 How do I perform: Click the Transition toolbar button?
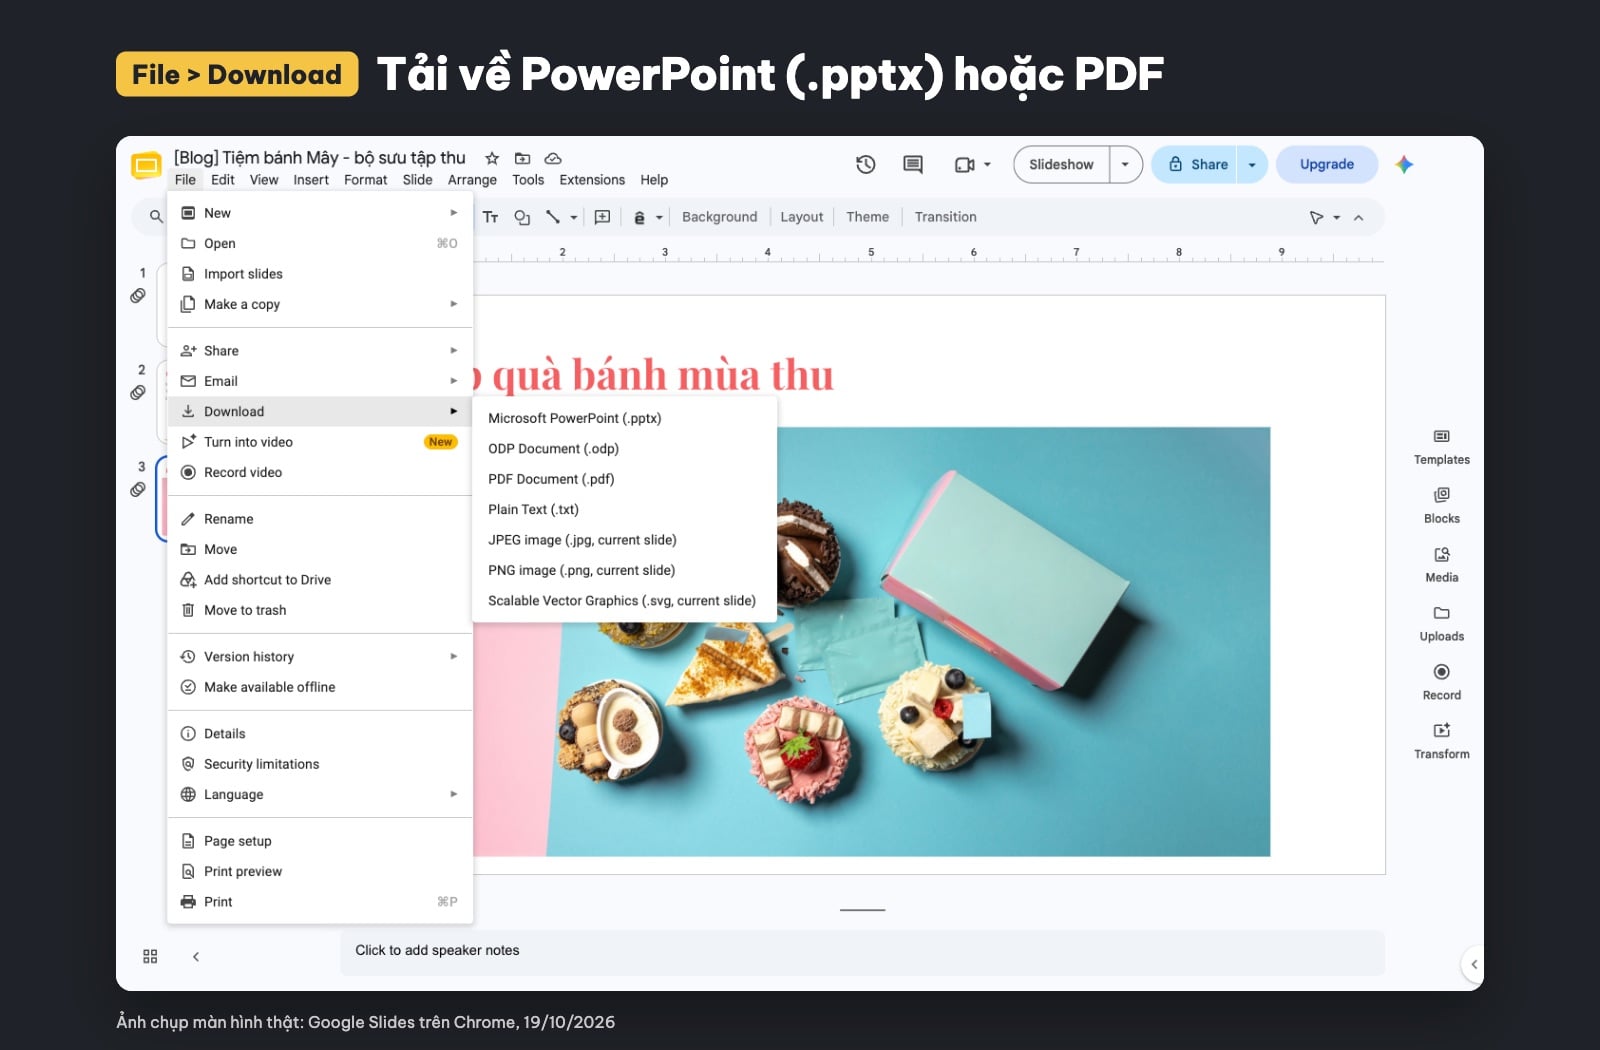click(x=945, y=217)
